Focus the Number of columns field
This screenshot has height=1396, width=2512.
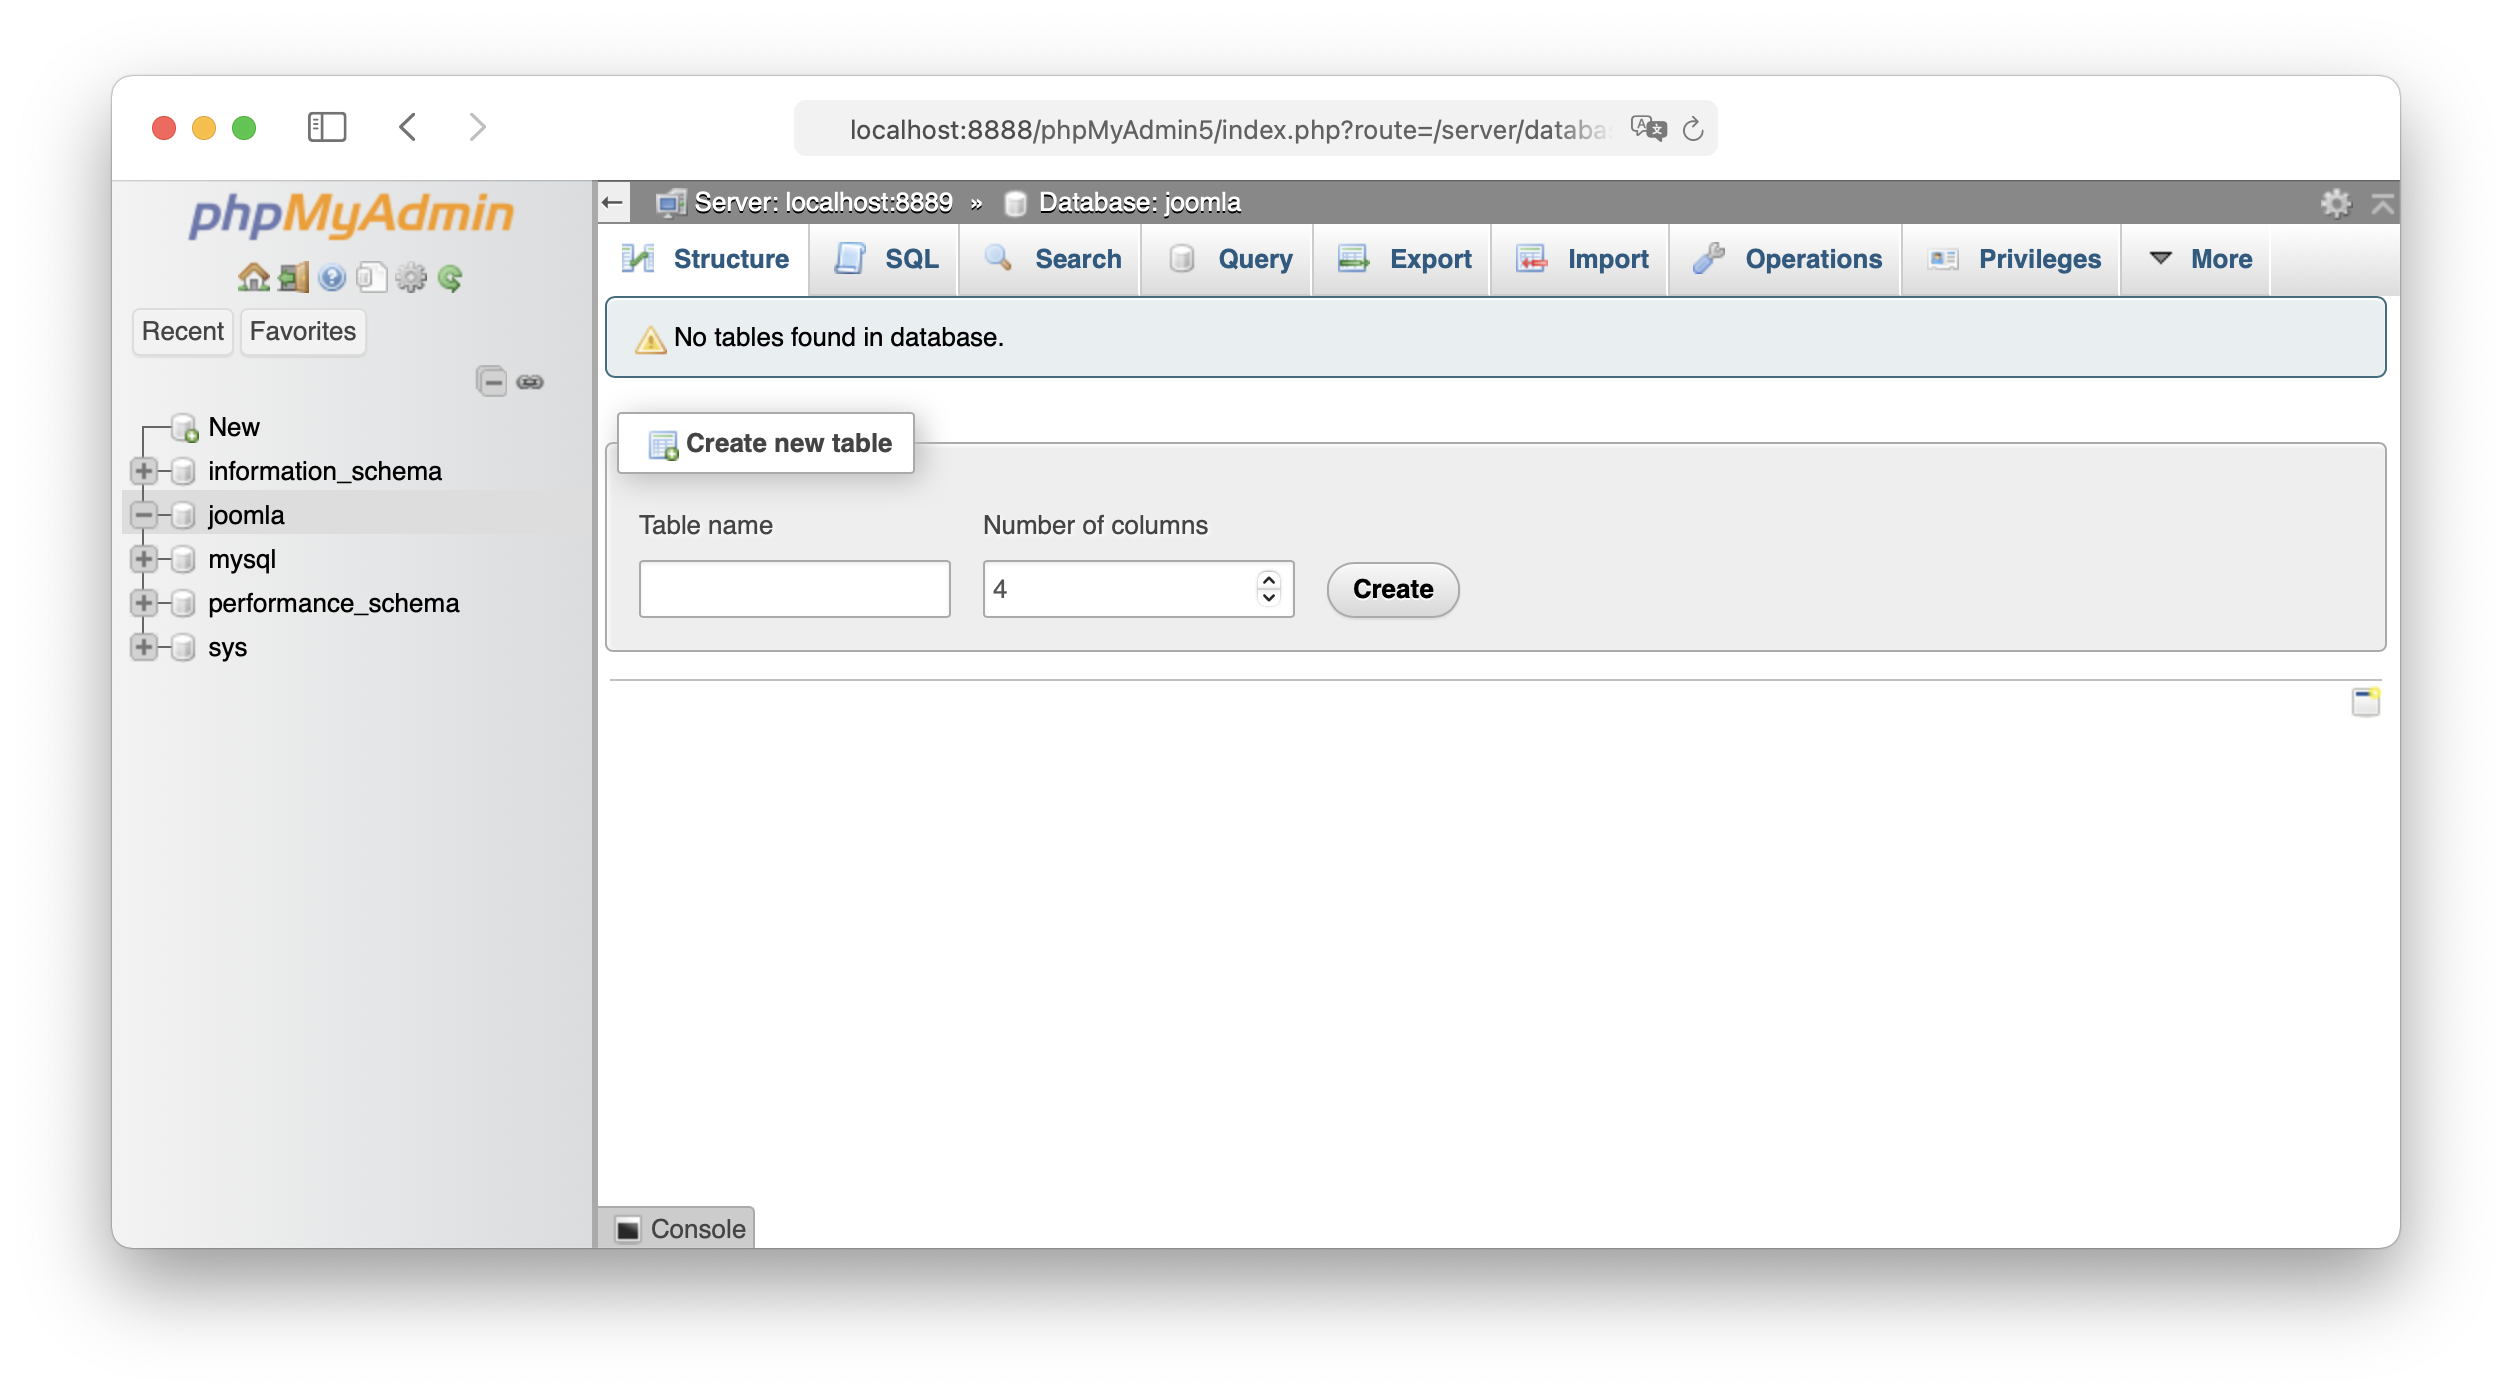[1138, 589]
